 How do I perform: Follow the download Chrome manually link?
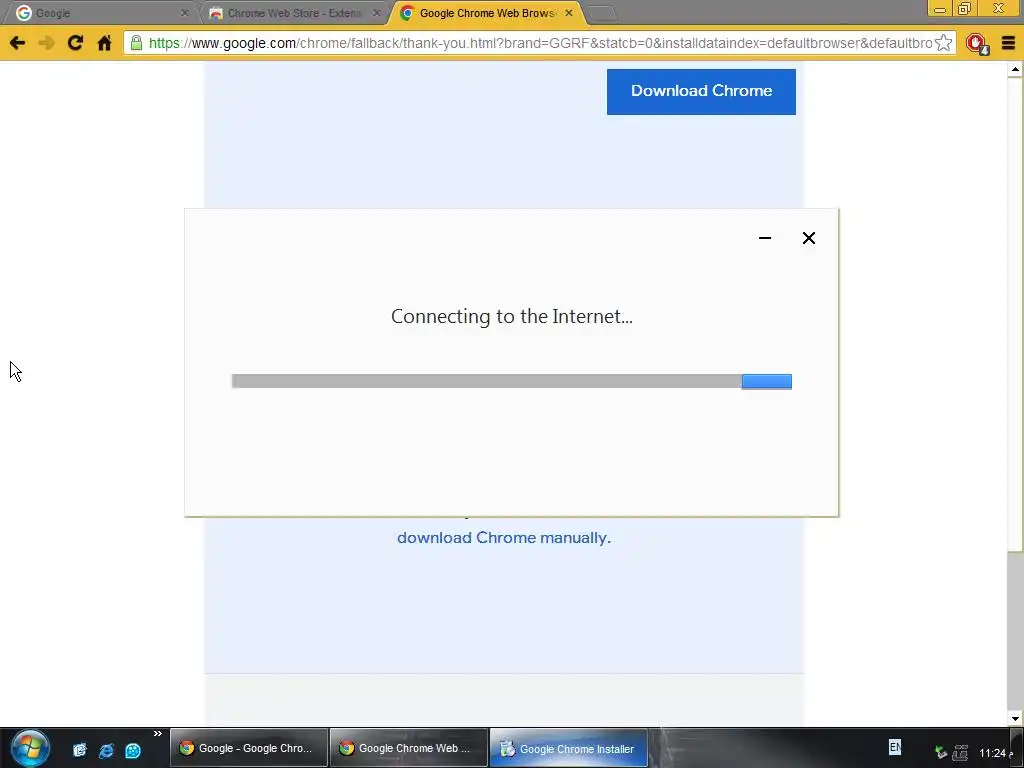tap(504, 538)
